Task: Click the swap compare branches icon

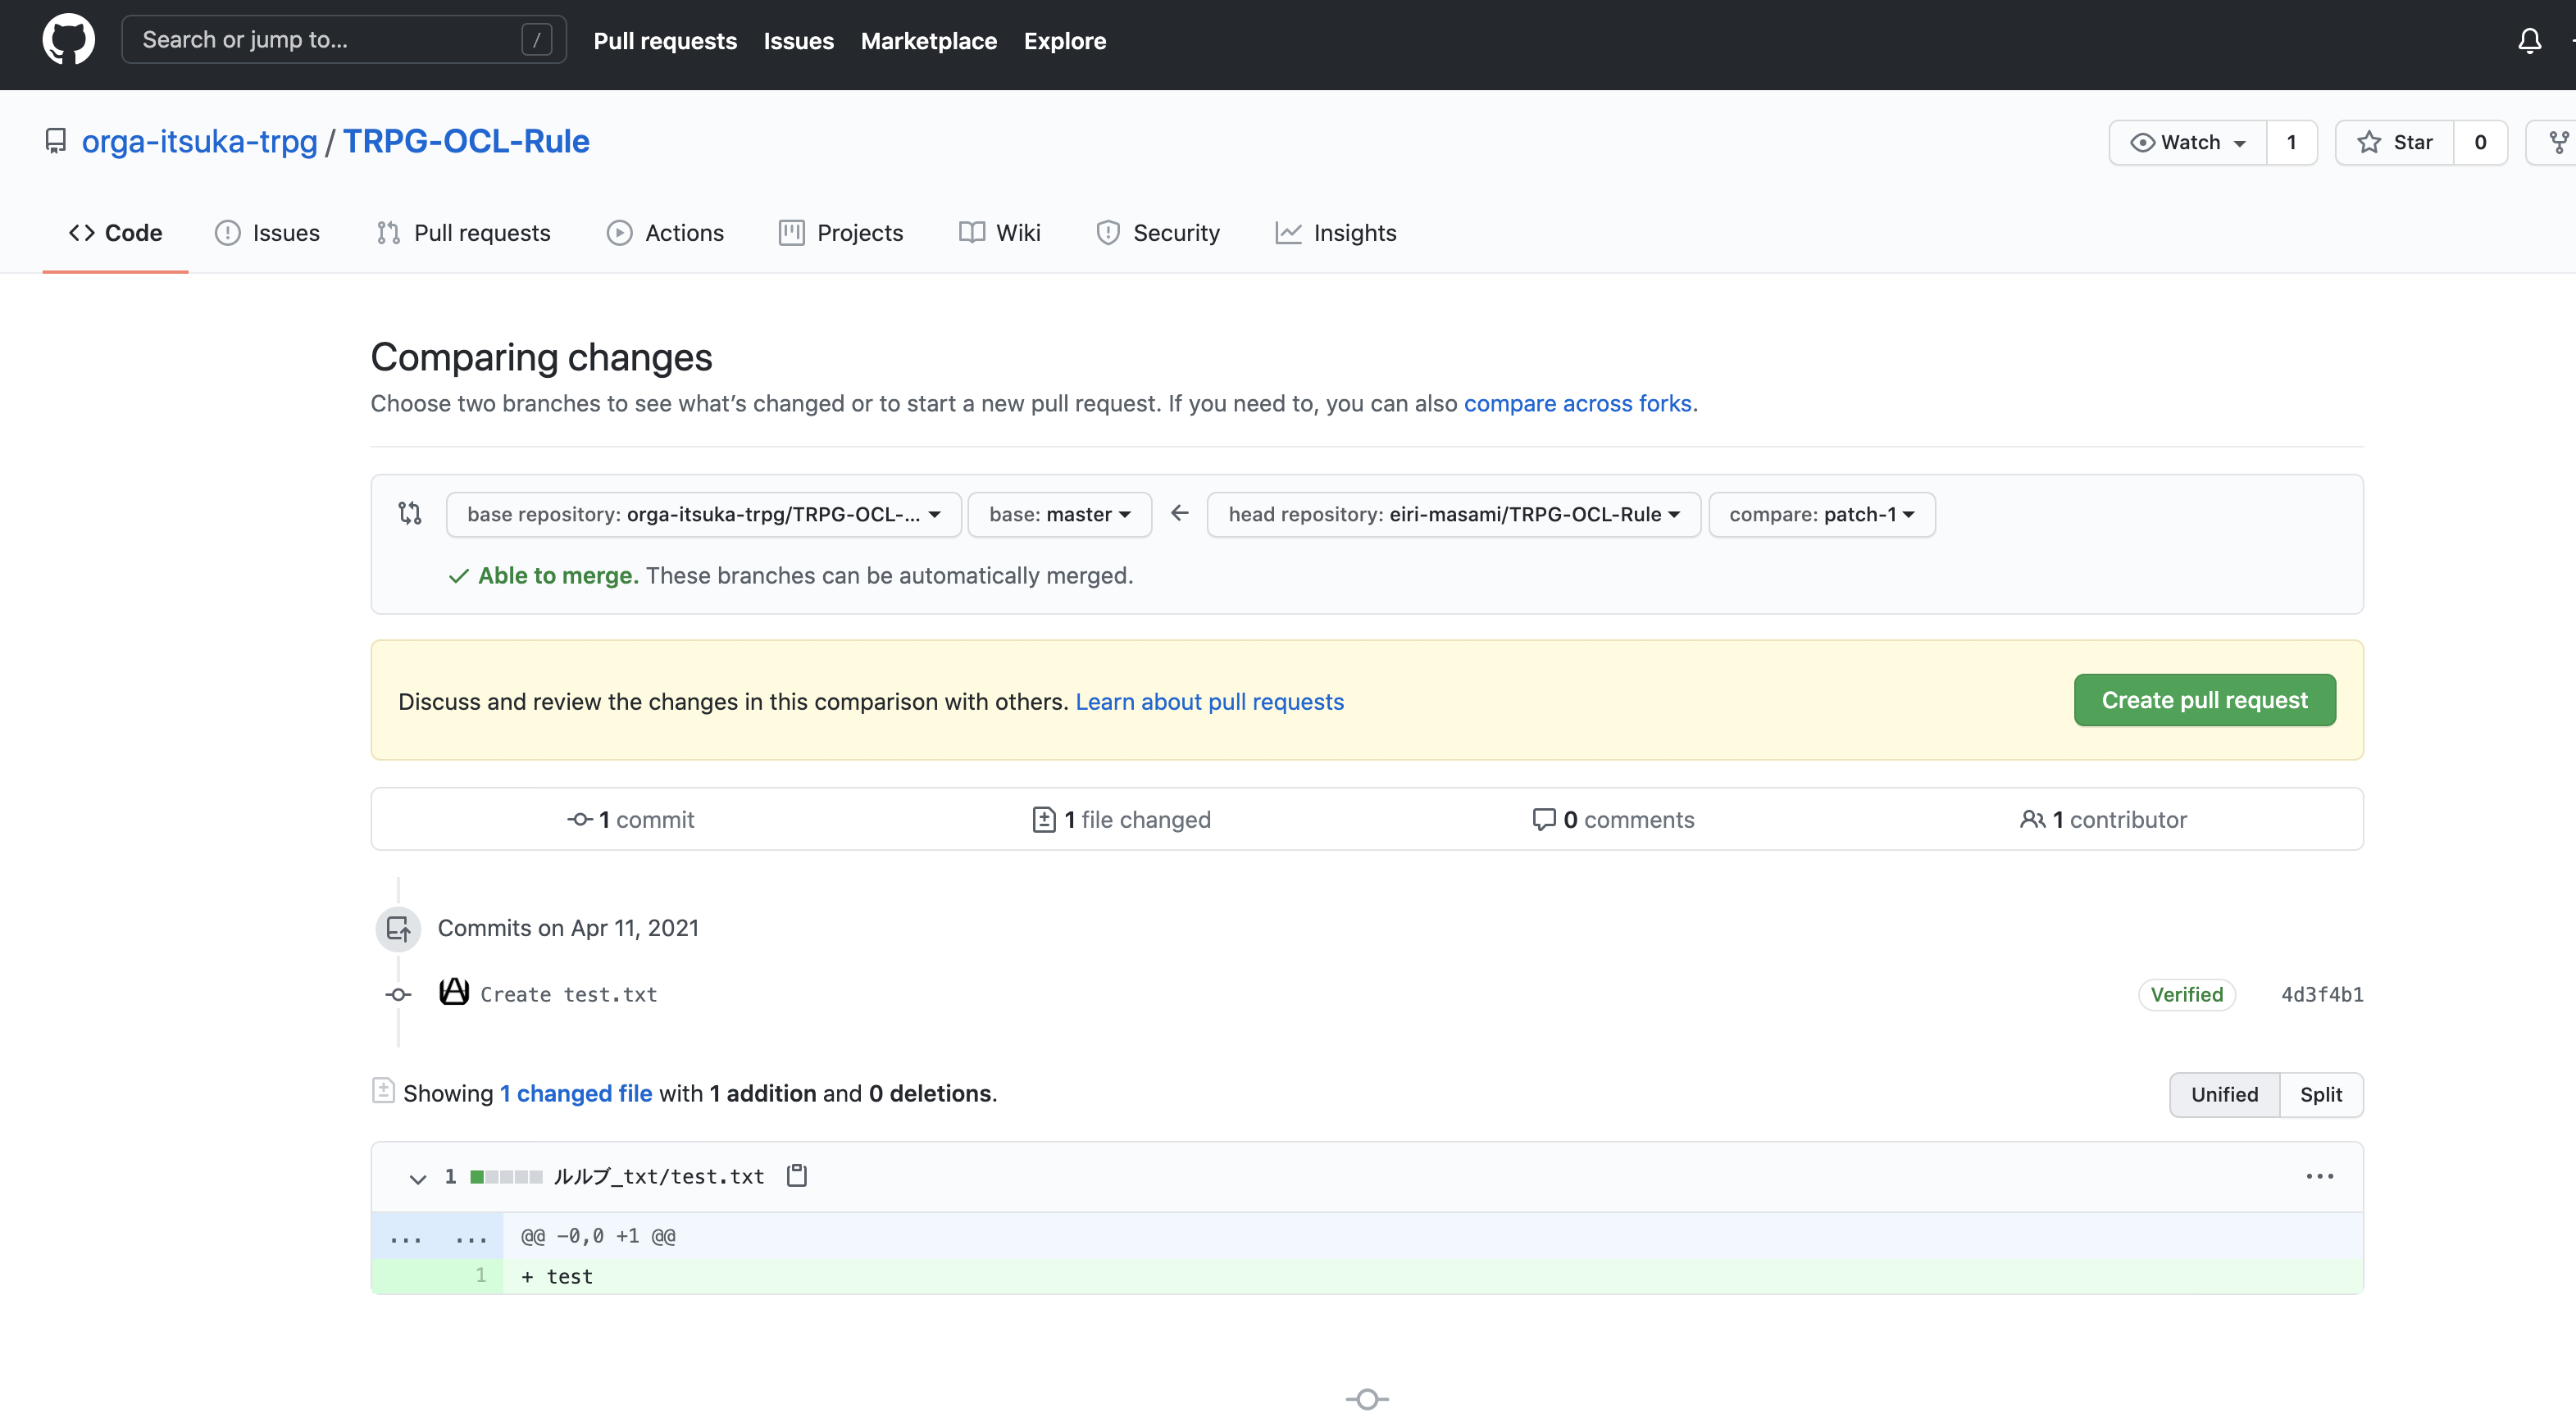Action: click(x=410, y=513)
